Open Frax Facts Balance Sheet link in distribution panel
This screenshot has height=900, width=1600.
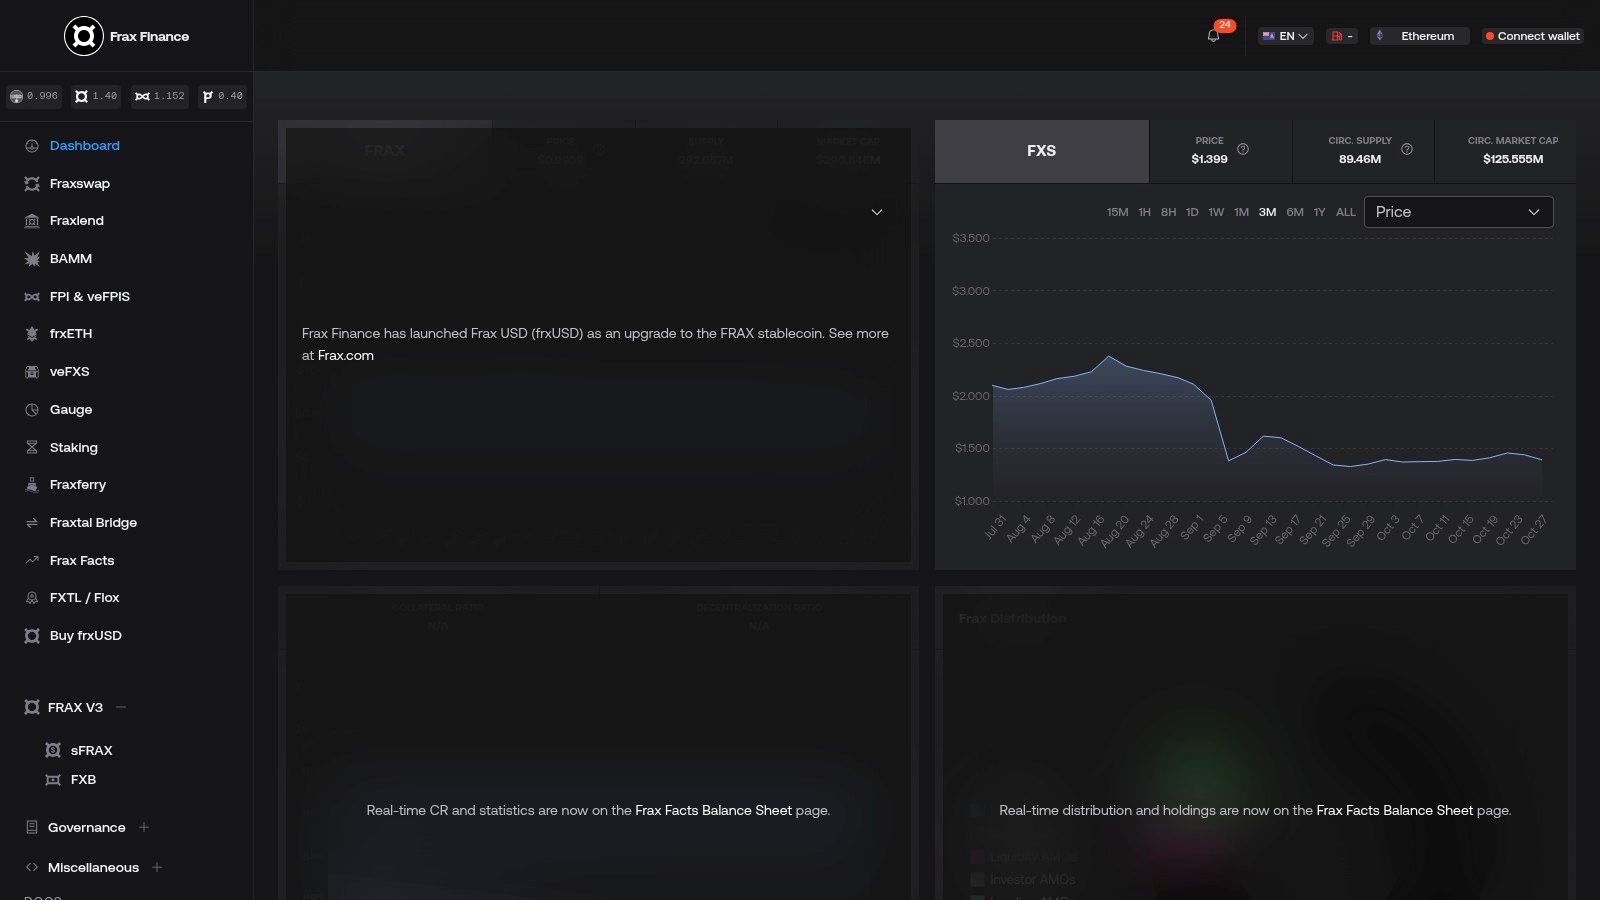[x=1394, y=811]
